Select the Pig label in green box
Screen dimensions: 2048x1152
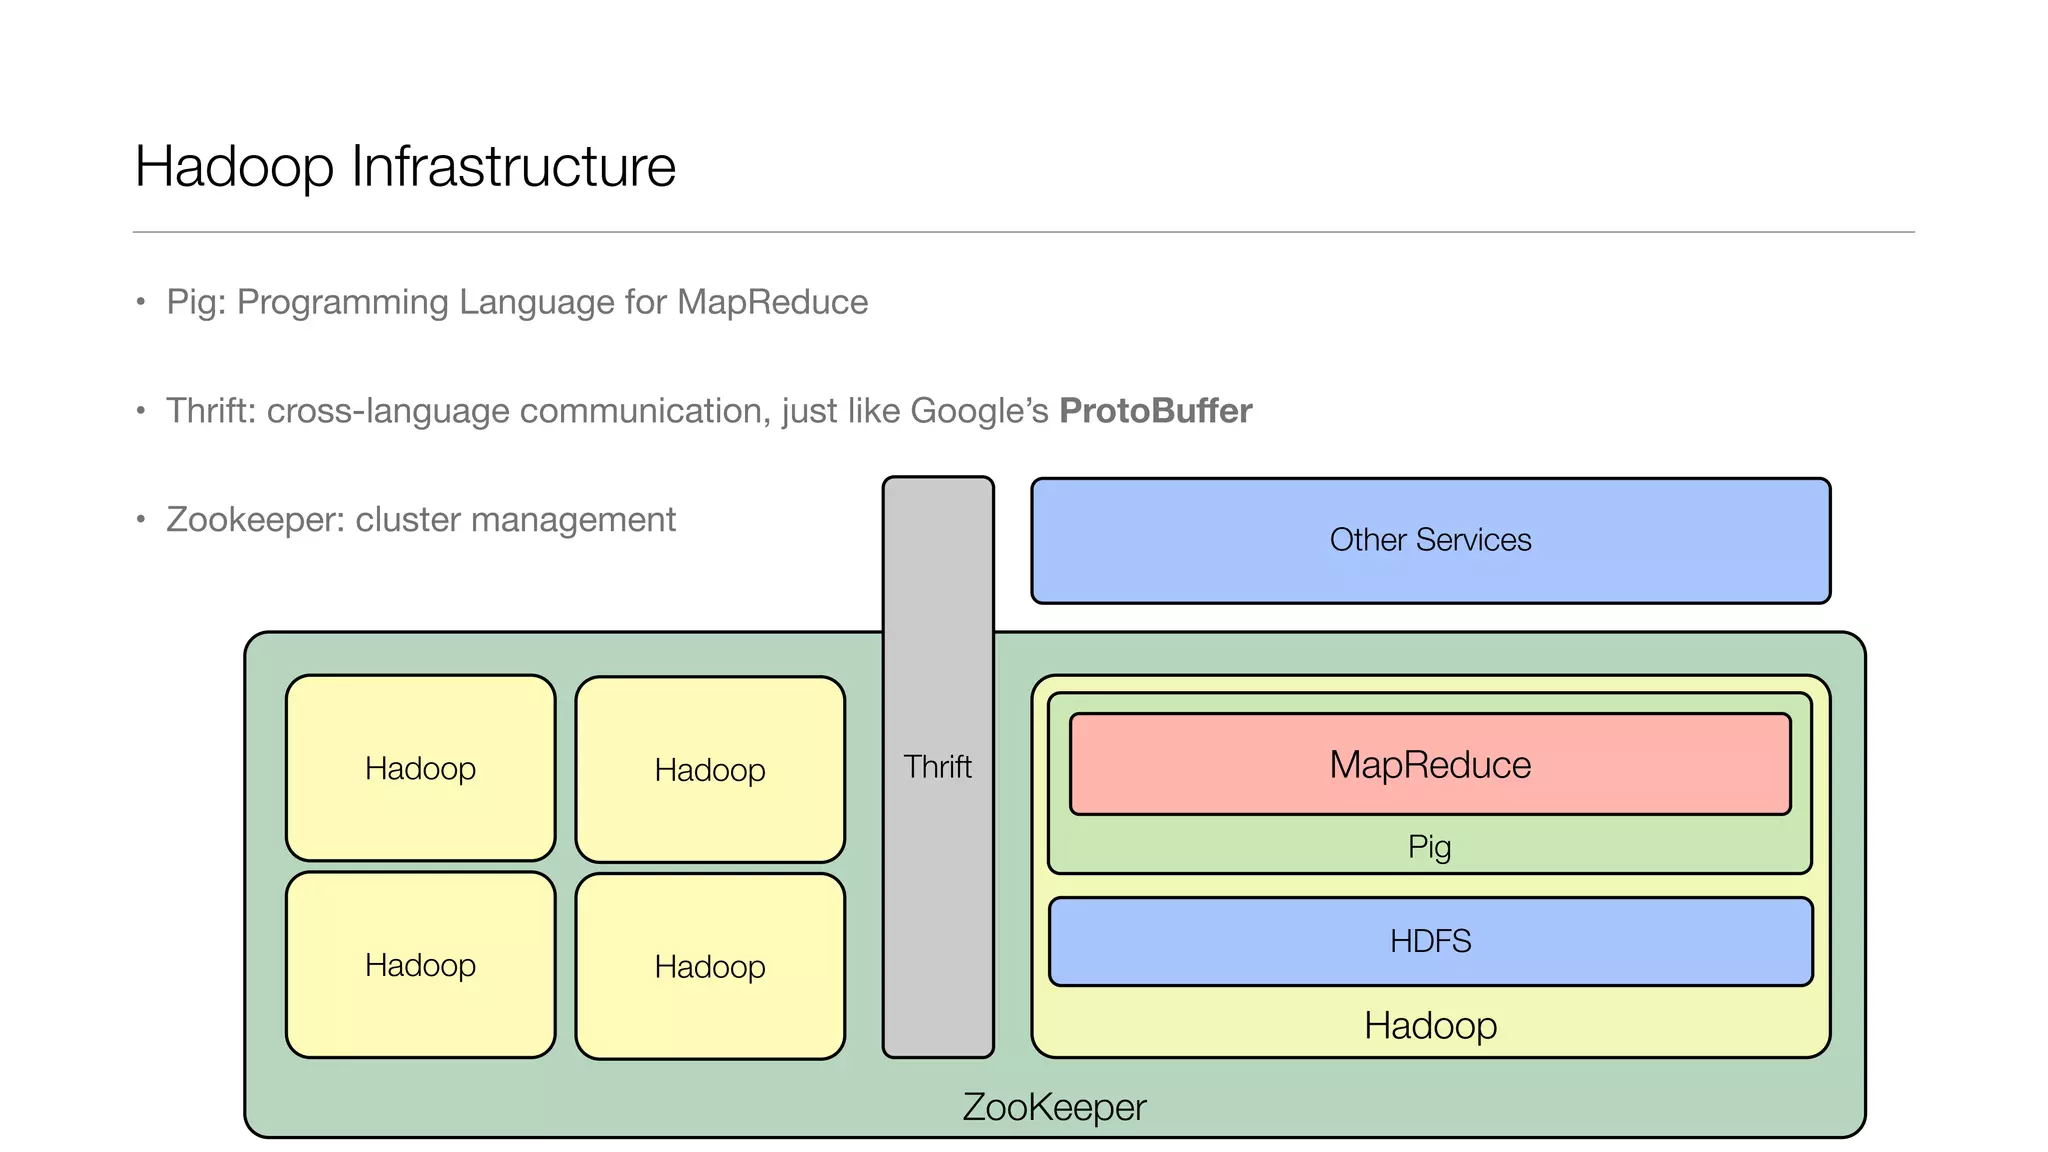pyautogui.click(x=1429, y=847)
